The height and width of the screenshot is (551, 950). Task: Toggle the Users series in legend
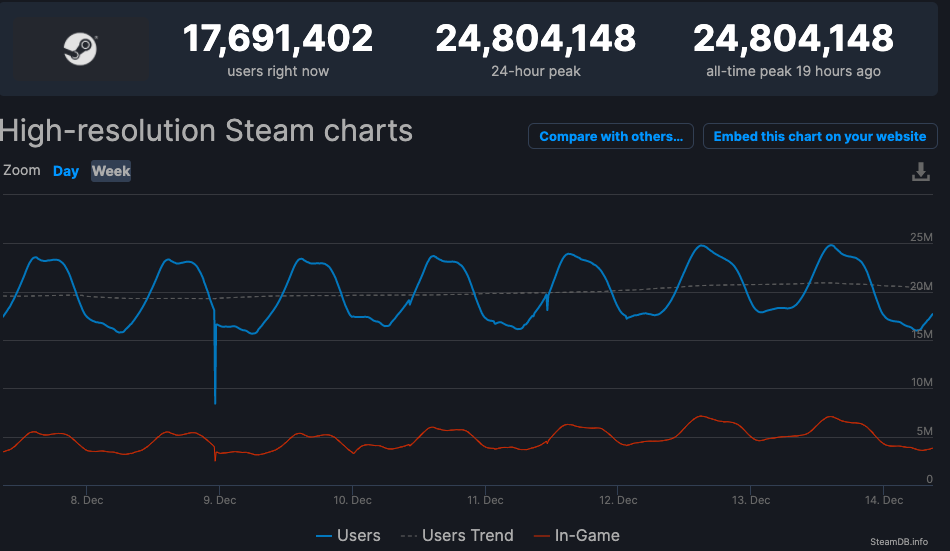(x=348, y=536)
